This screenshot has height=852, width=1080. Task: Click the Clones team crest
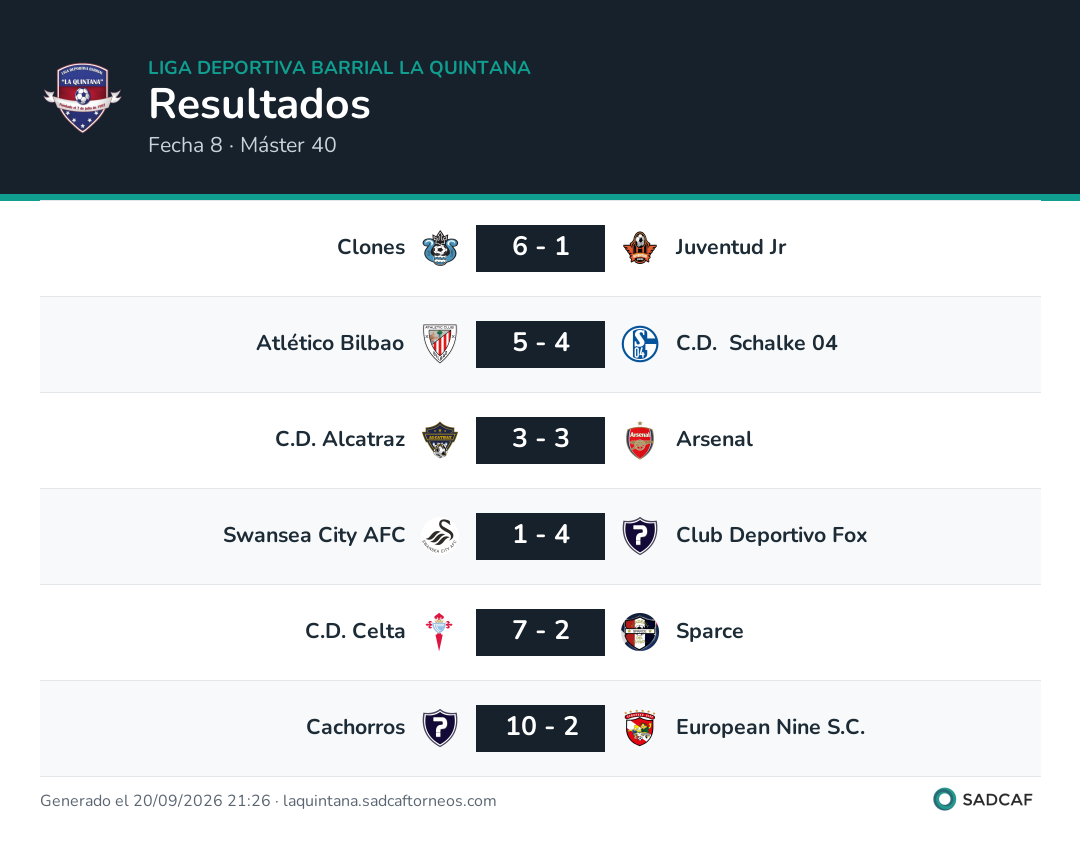(x=440, y=248)
